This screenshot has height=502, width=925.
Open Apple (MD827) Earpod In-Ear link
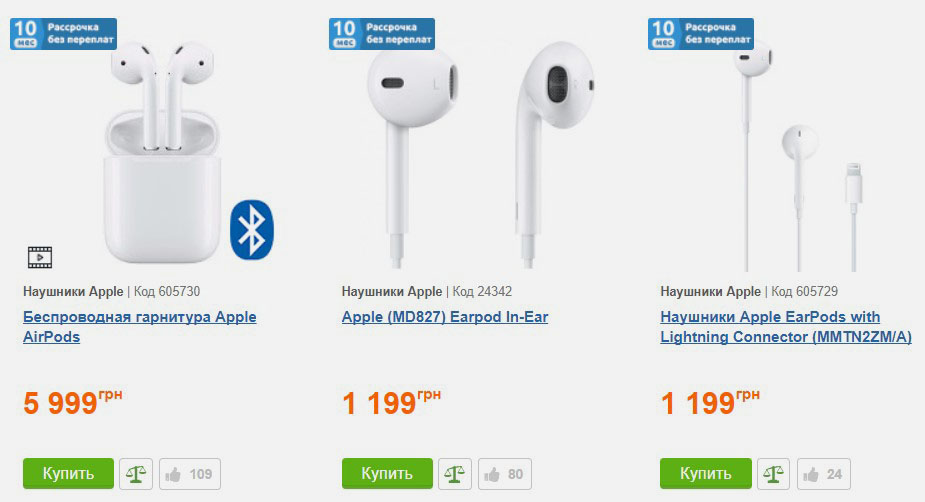click(445, 317)
